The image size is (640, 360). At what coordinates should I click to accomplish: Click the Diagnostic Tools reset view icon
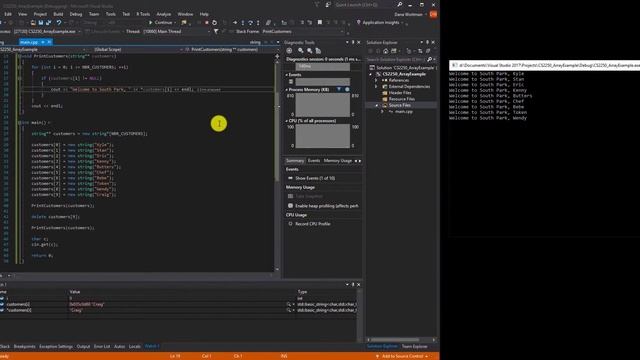click(318, 51)
